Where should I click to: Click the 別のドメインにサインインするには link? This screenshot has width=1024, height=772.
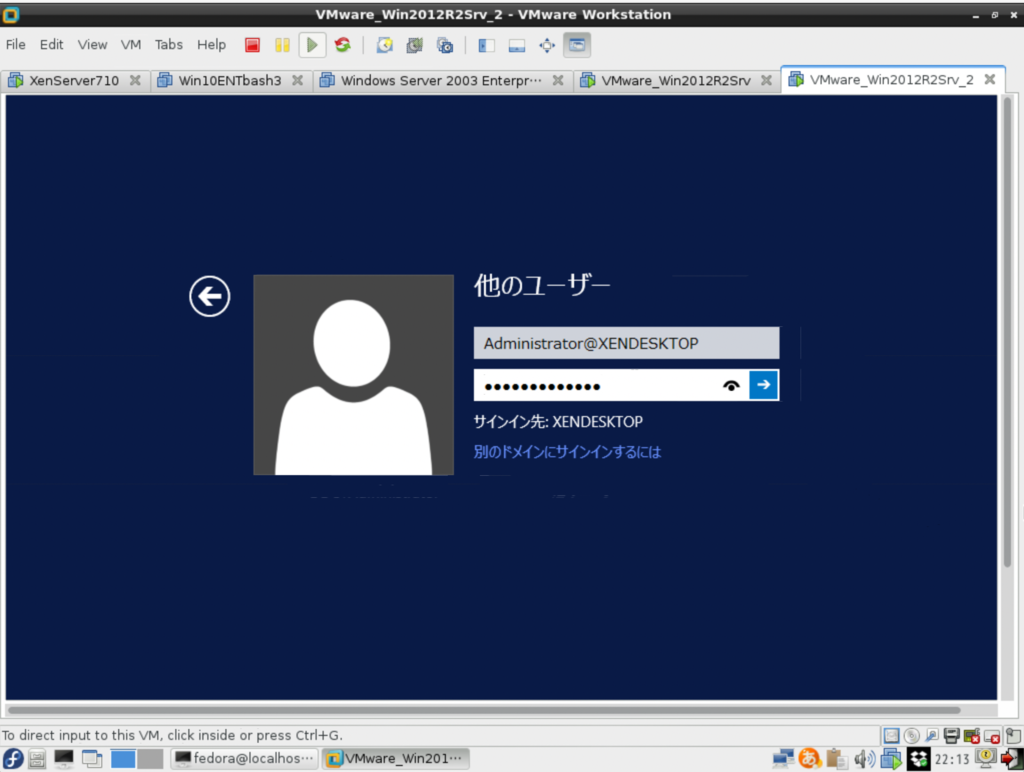point(568,452)
